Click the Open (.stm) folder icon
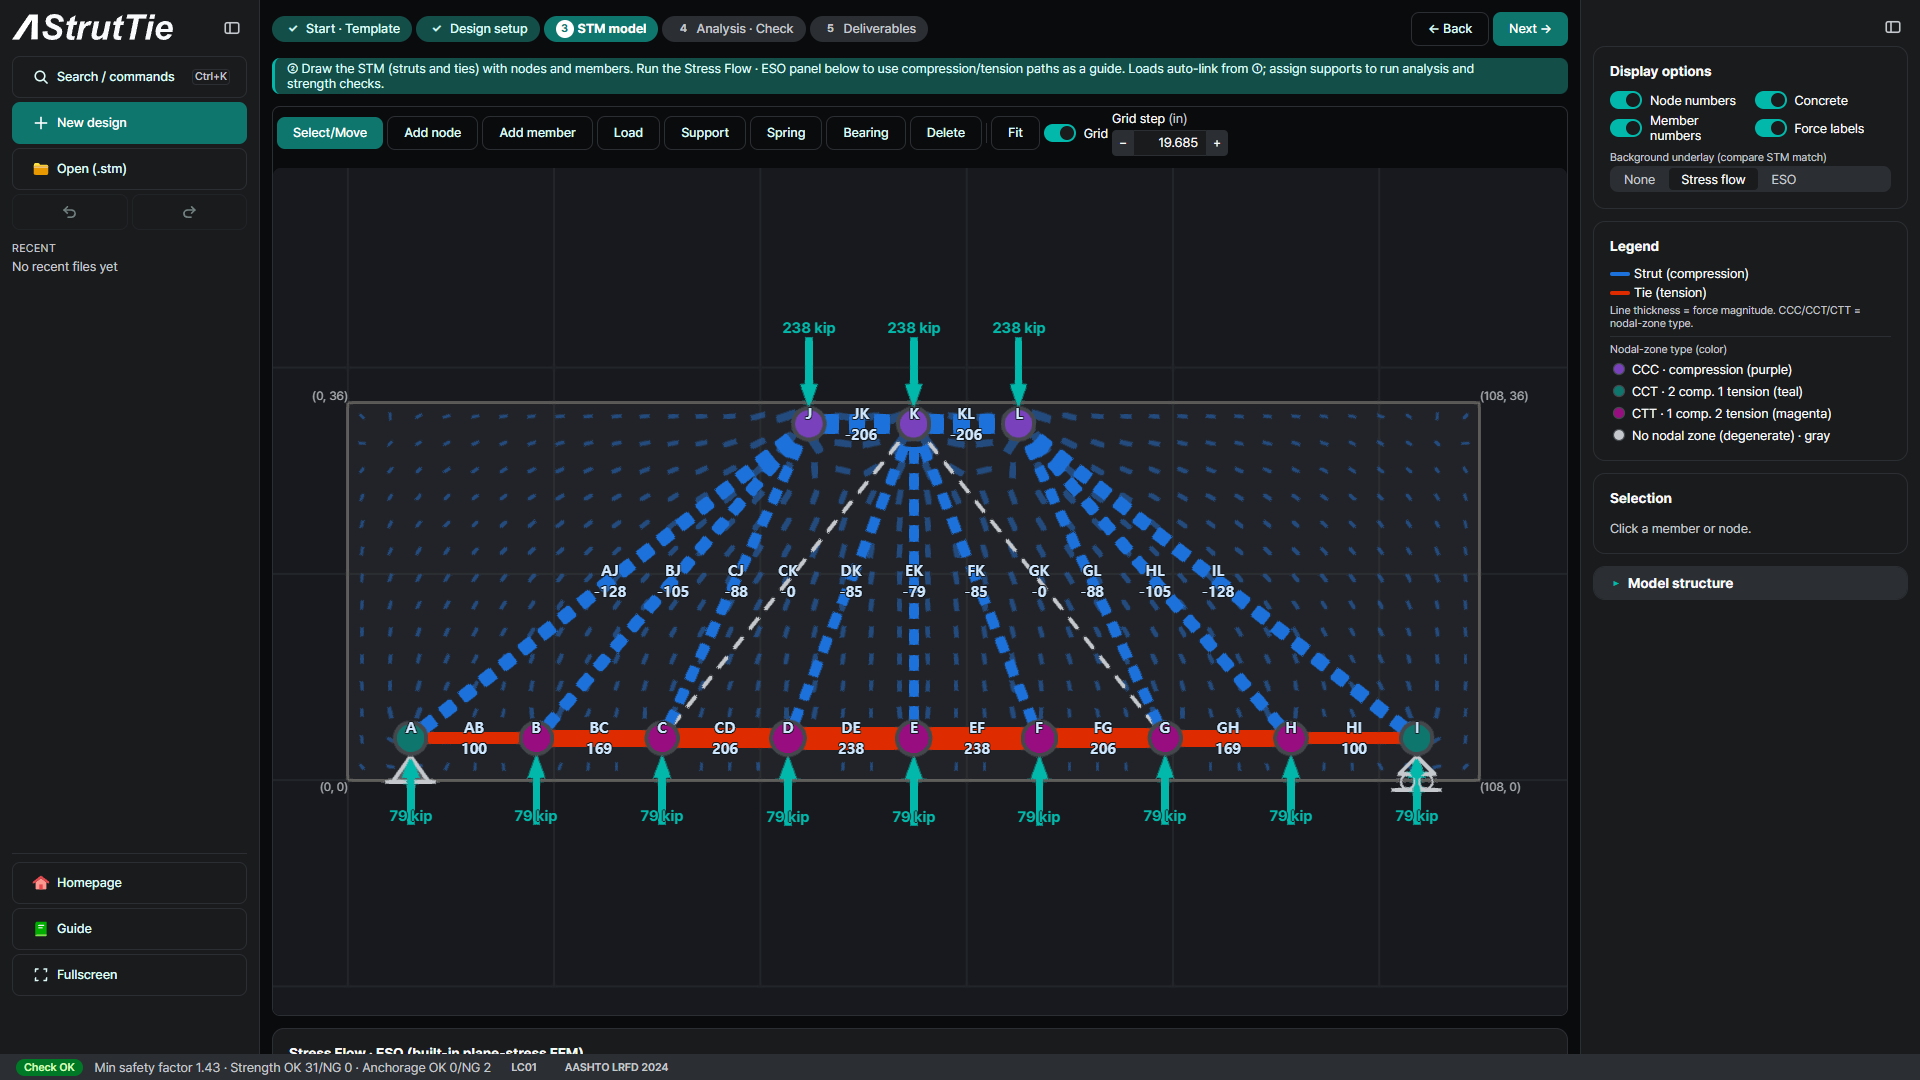The image size is (1920, 1080). coord(41,169)
